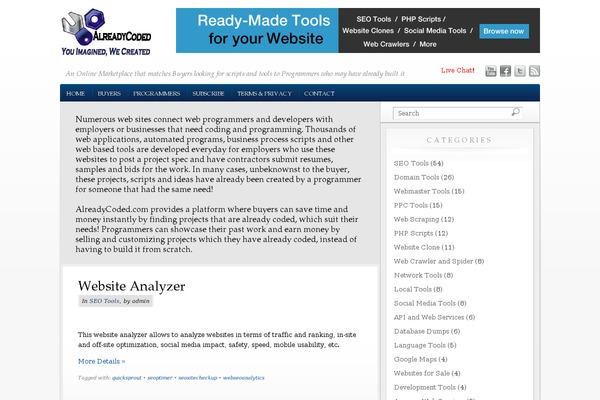
Task: Open the Programmers menu item
Action: (157, 93)
